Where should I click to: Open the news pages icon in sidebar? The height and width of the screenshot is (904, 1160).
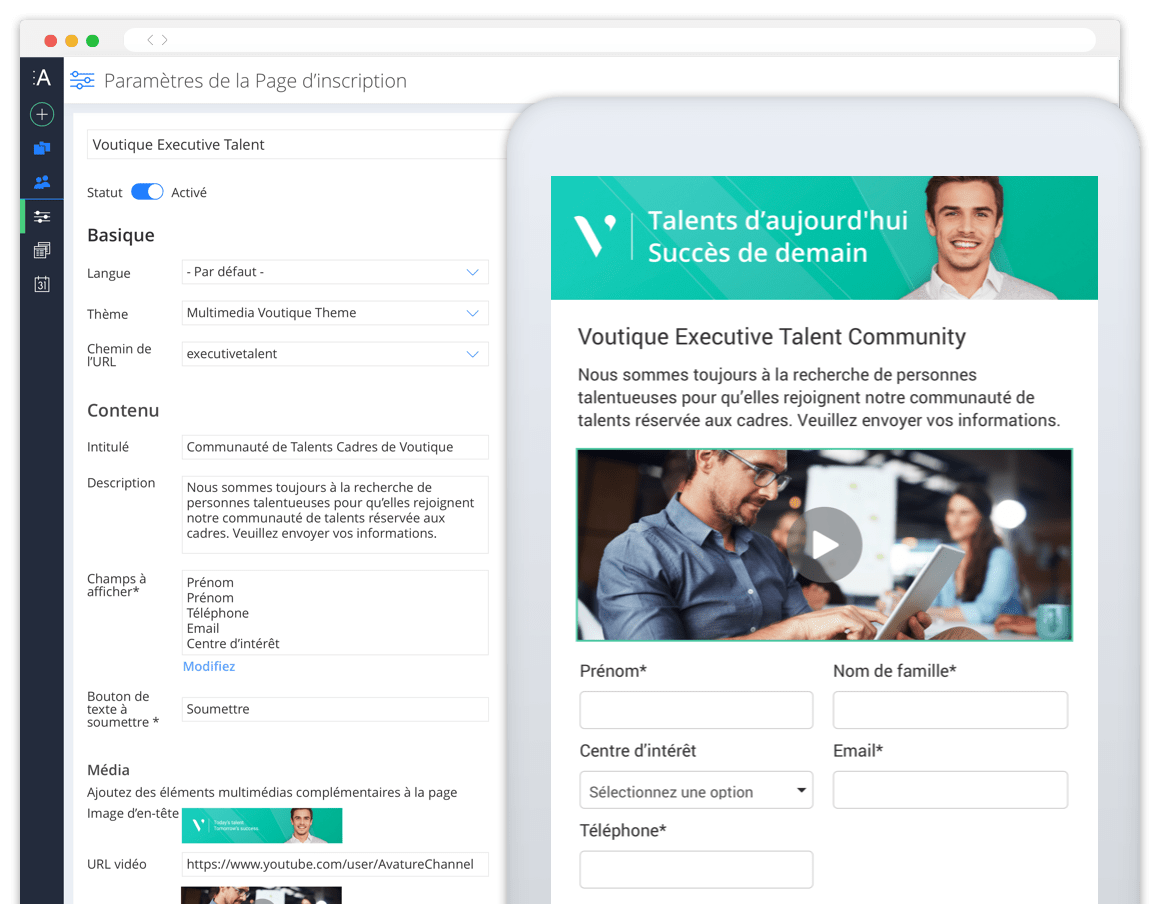pos(42,251)
